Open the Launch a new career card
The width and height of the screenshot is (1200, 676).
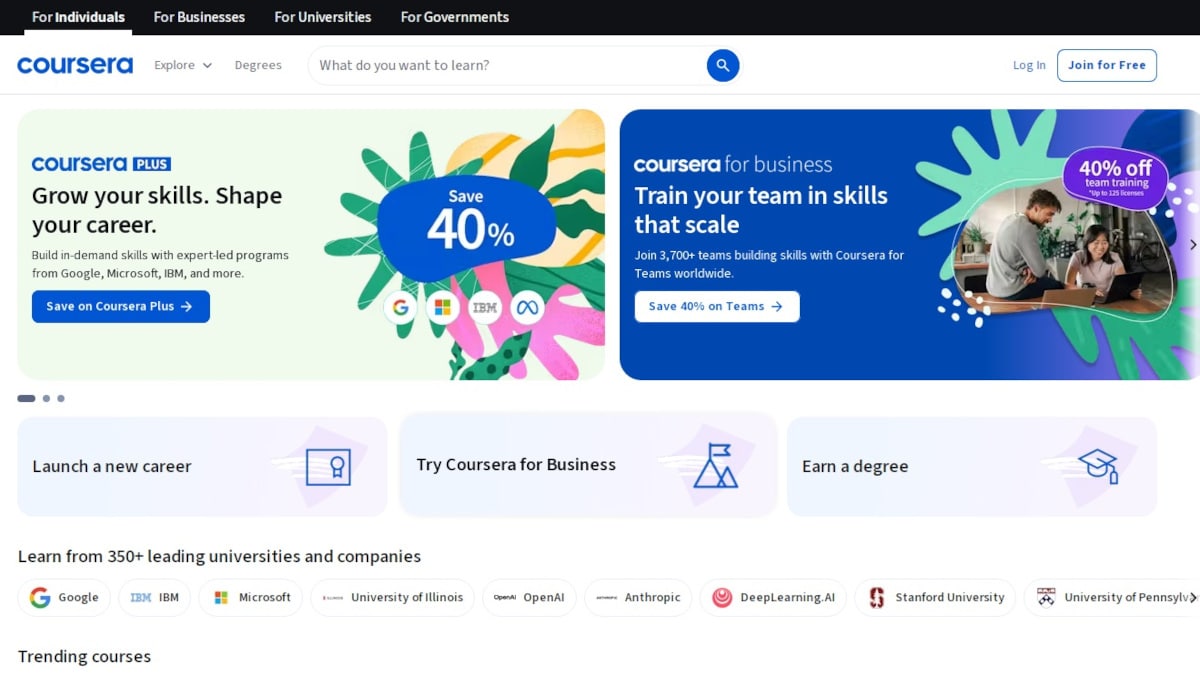tap(202, 466)
